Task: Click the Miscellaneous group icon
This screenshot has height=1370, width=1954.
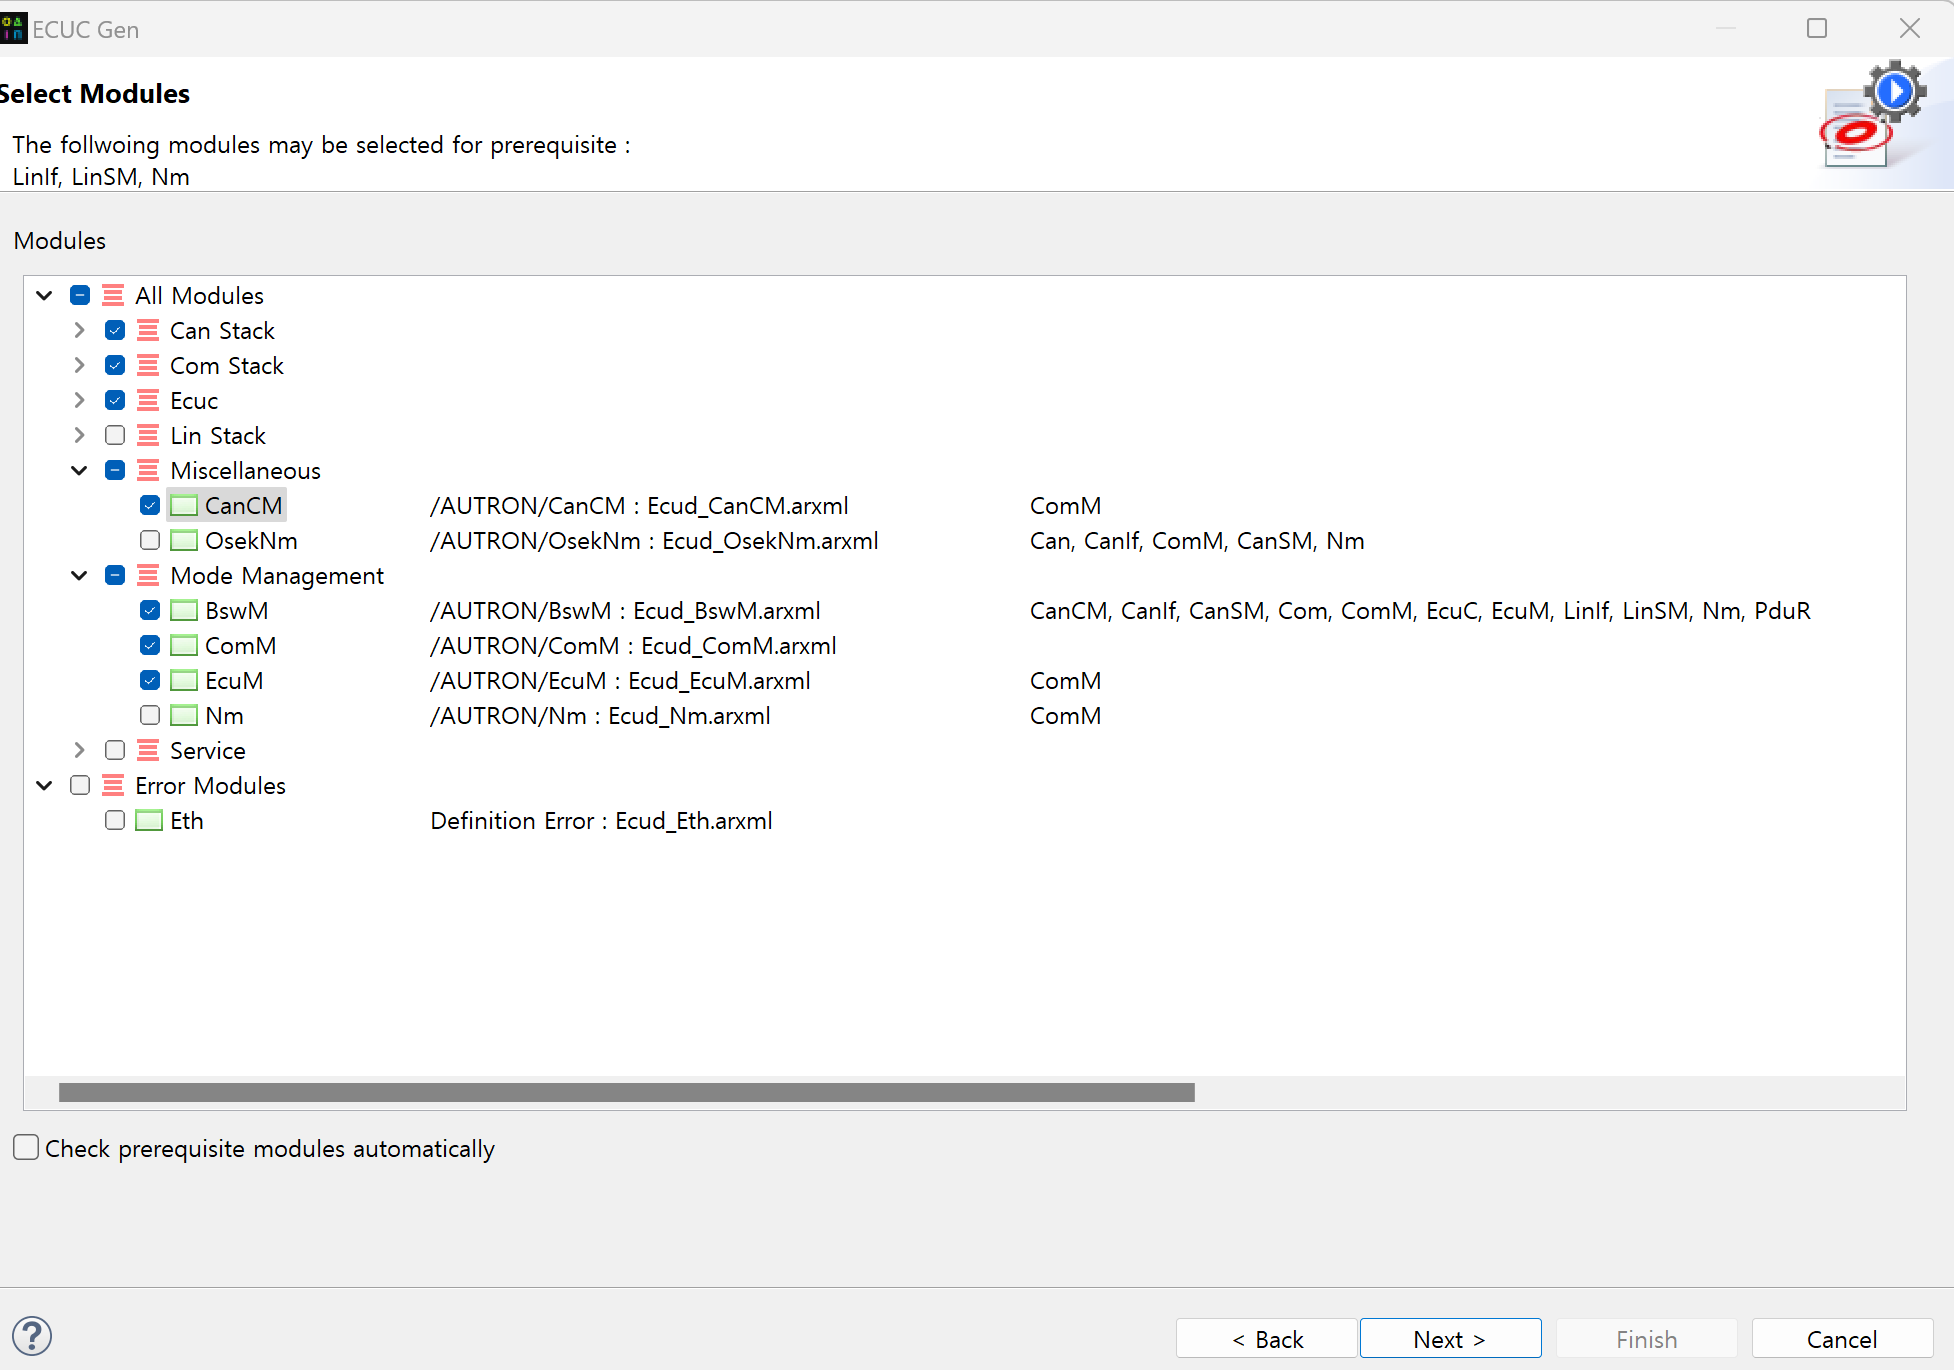Action: (148, 470)
